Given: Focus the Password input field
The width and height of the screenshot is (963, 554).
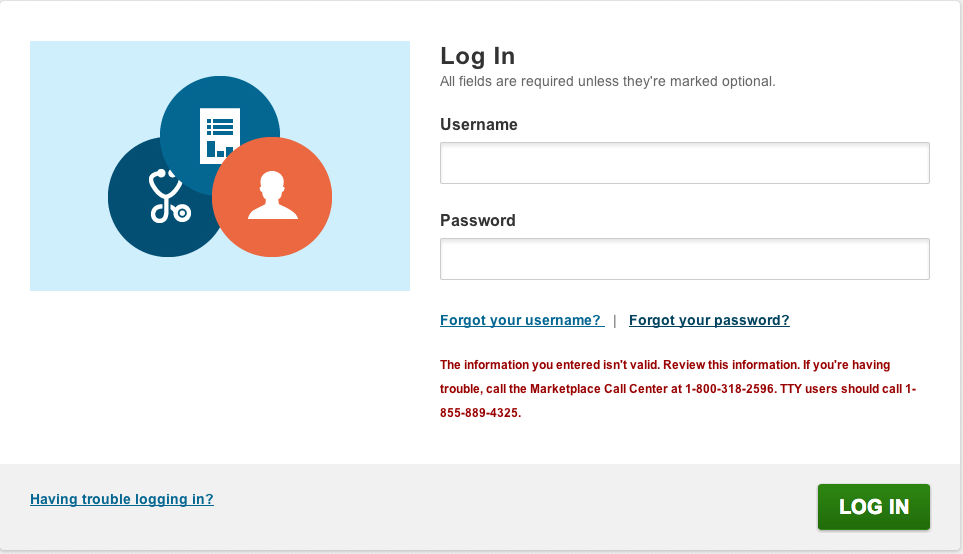Looking at the screenshot, I should [685, 259].
